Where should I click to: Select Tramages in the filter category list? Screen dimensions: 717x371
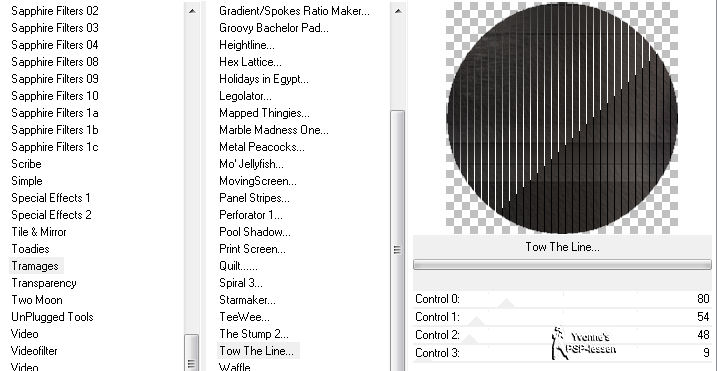(x=35, y=266)
